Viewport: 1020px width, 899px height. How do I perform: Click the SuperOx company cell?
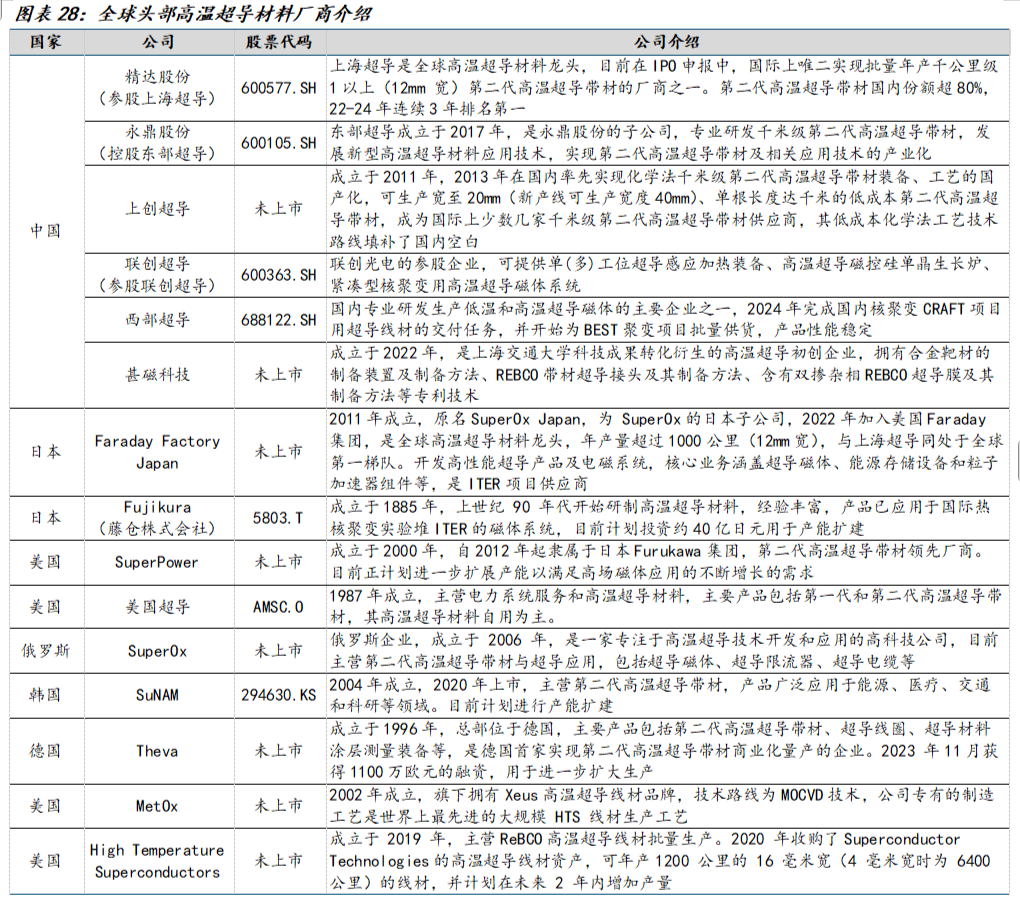[157, 651]
